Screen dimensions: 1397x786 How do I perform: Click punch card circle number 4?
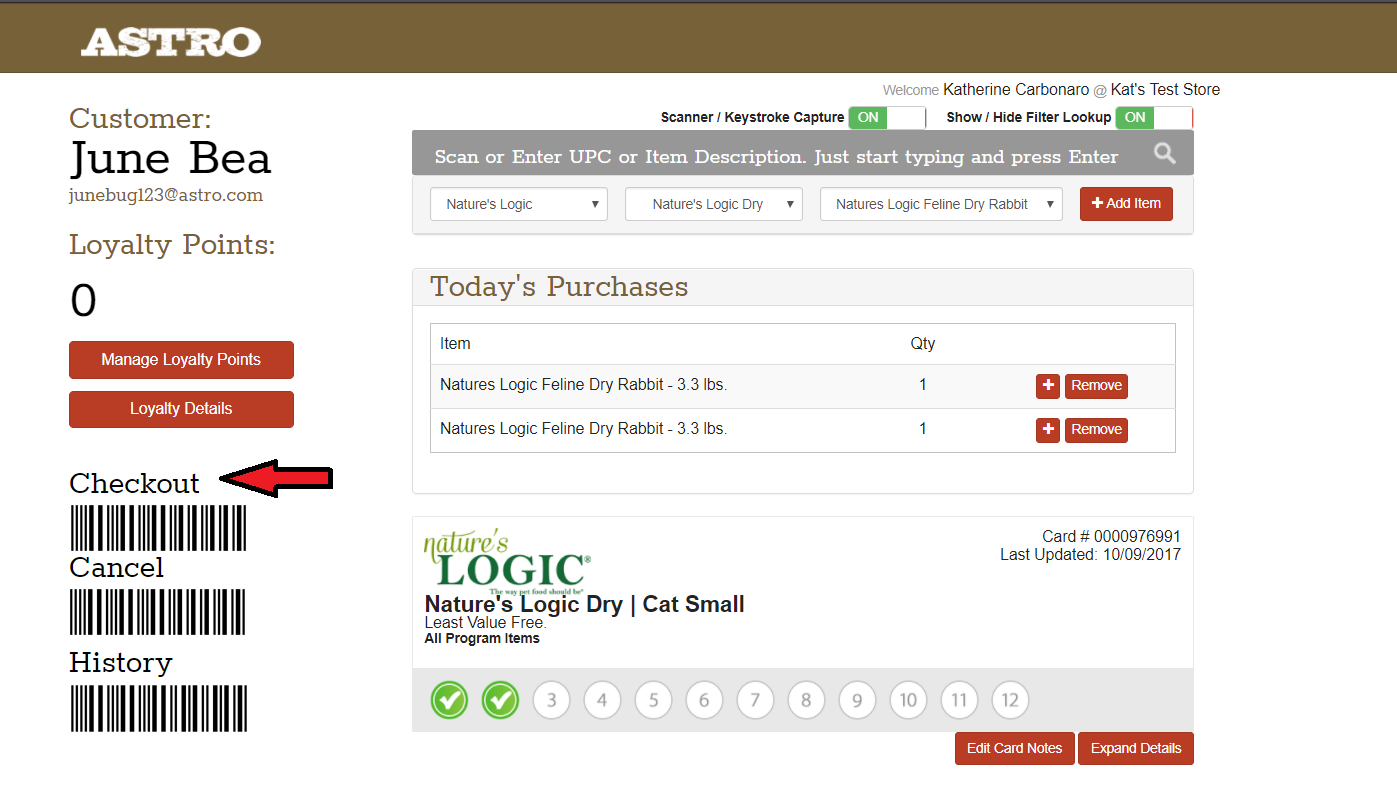tap(603, 700)
